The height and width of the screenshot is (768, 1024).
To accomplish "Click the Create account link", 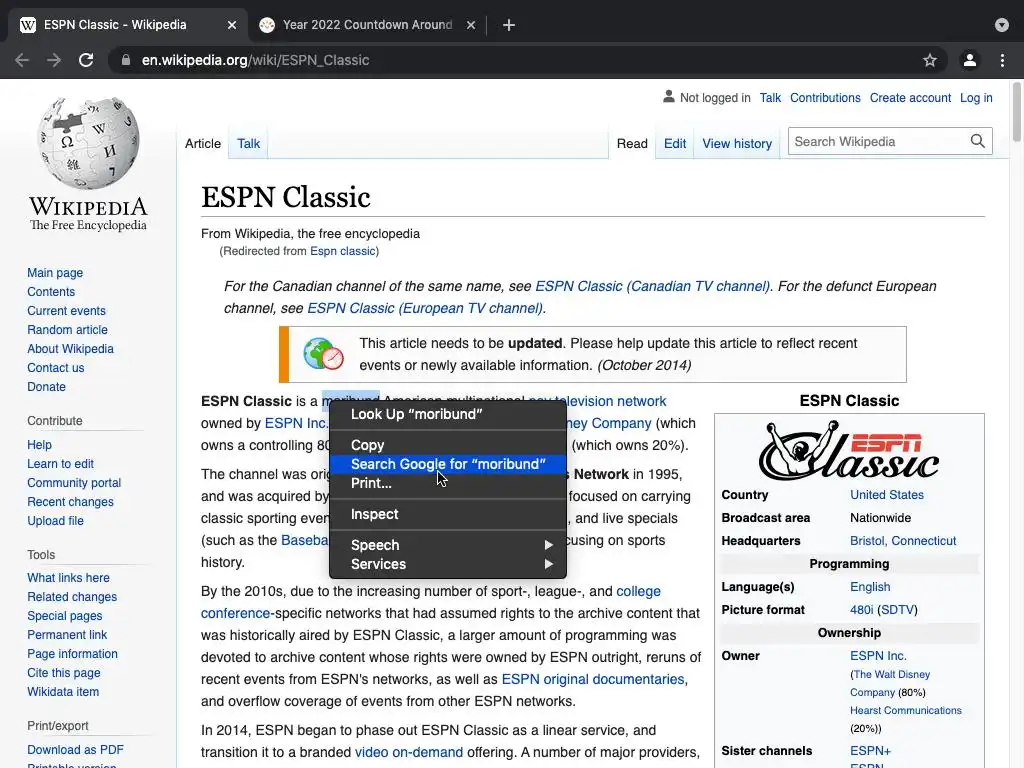I will [910, 97].
